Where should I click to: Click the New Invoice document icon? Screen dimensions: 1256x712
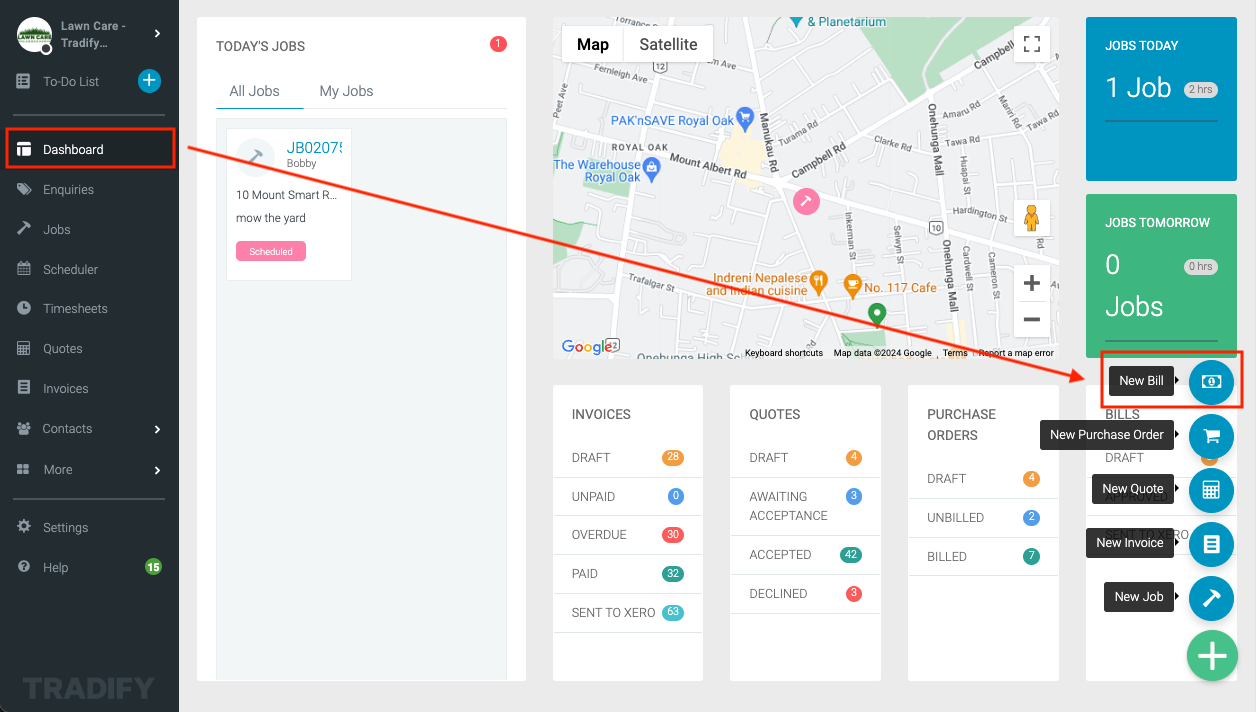[1211, 544]
